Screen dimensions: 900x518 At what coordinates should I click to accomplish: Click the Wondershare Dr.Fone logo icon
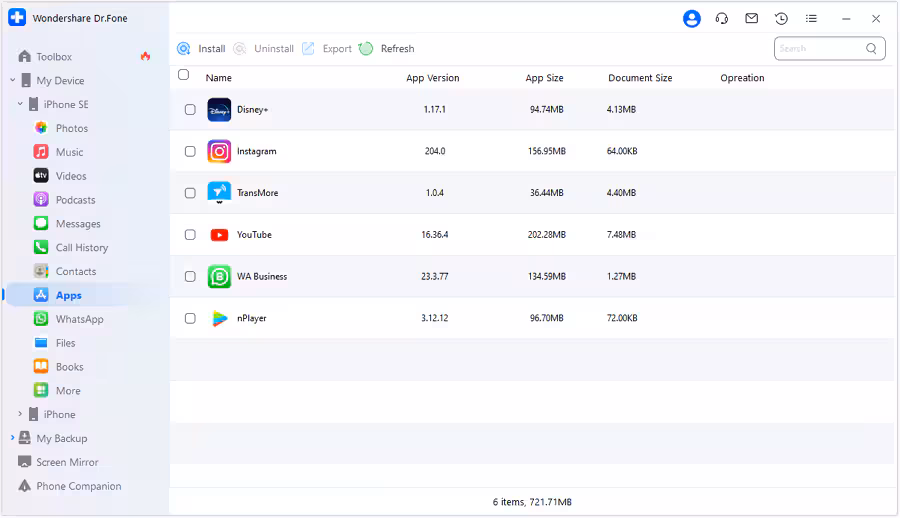pos(17,18)
